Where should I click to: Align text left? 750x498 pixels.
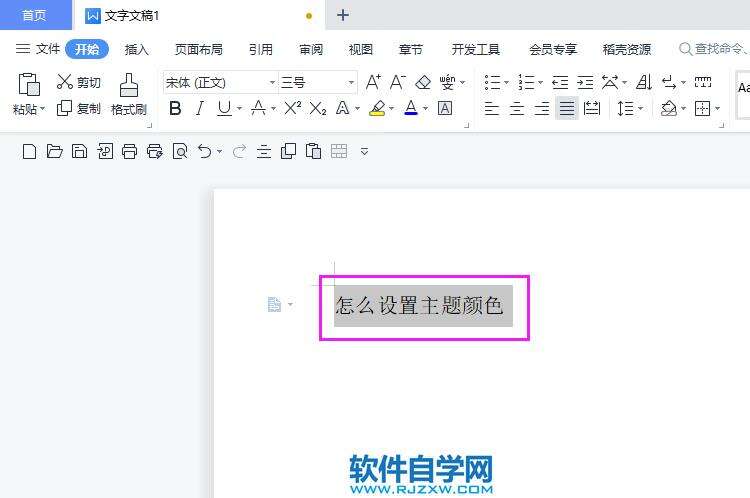click(492, 109)
